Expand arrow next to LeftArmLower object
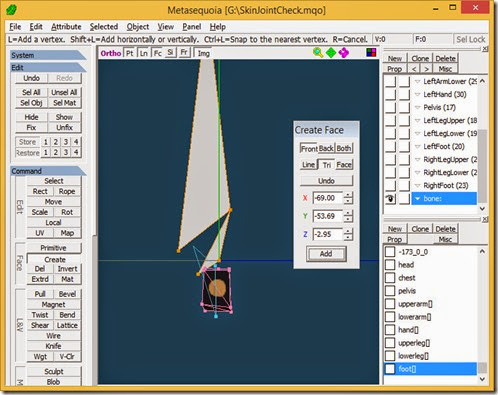498x395 pixels. (417, 81)
